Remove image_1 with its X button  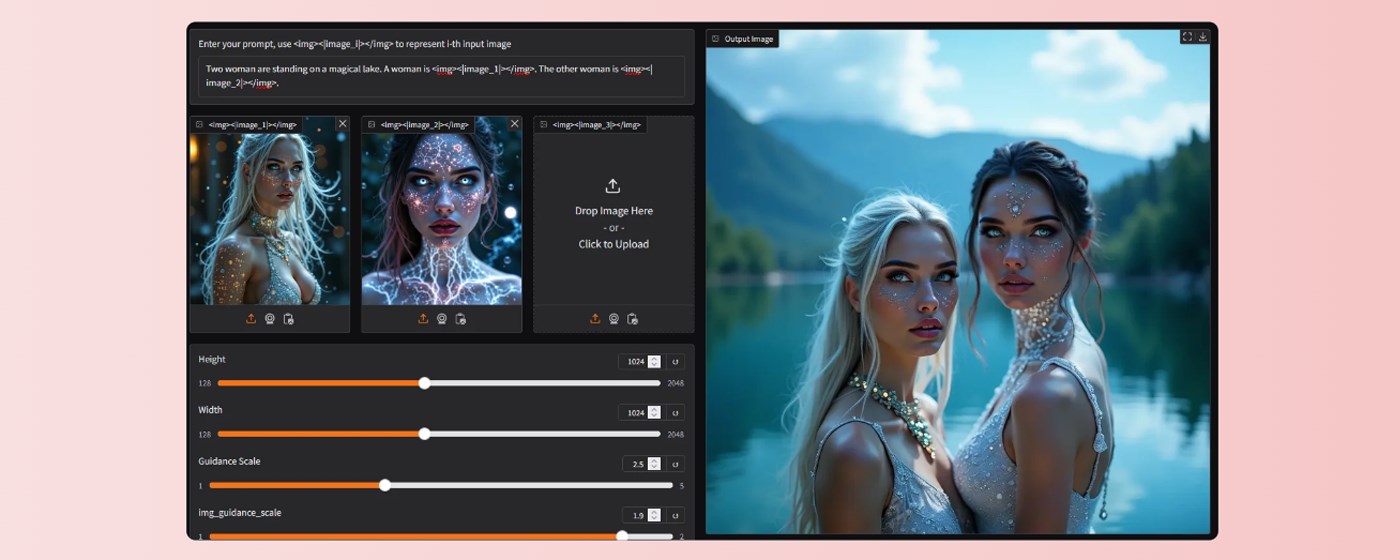coord(342,124)
